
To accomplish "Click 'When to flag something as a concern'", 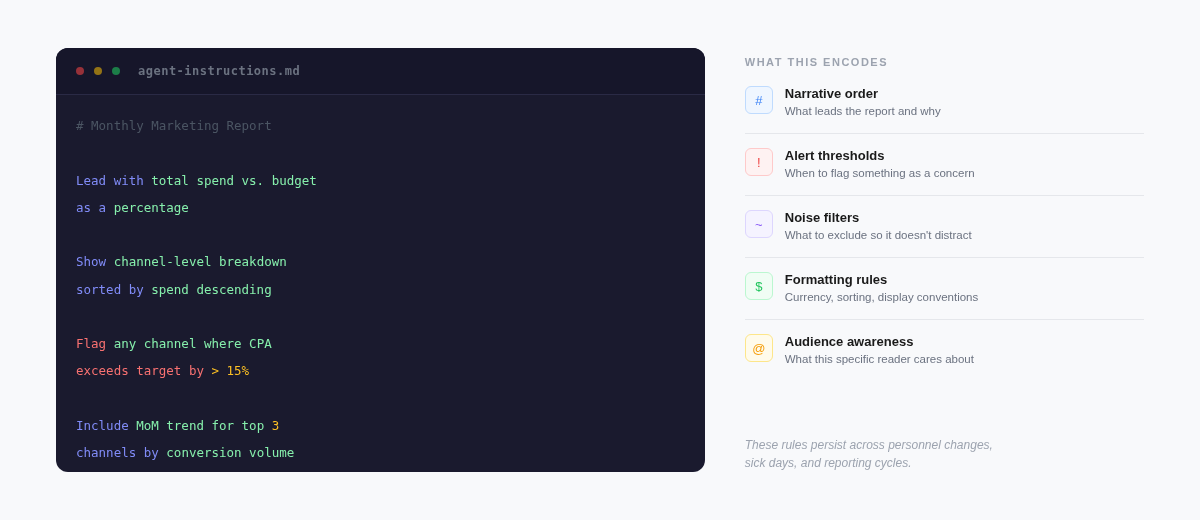I will (x=879, y=173).
